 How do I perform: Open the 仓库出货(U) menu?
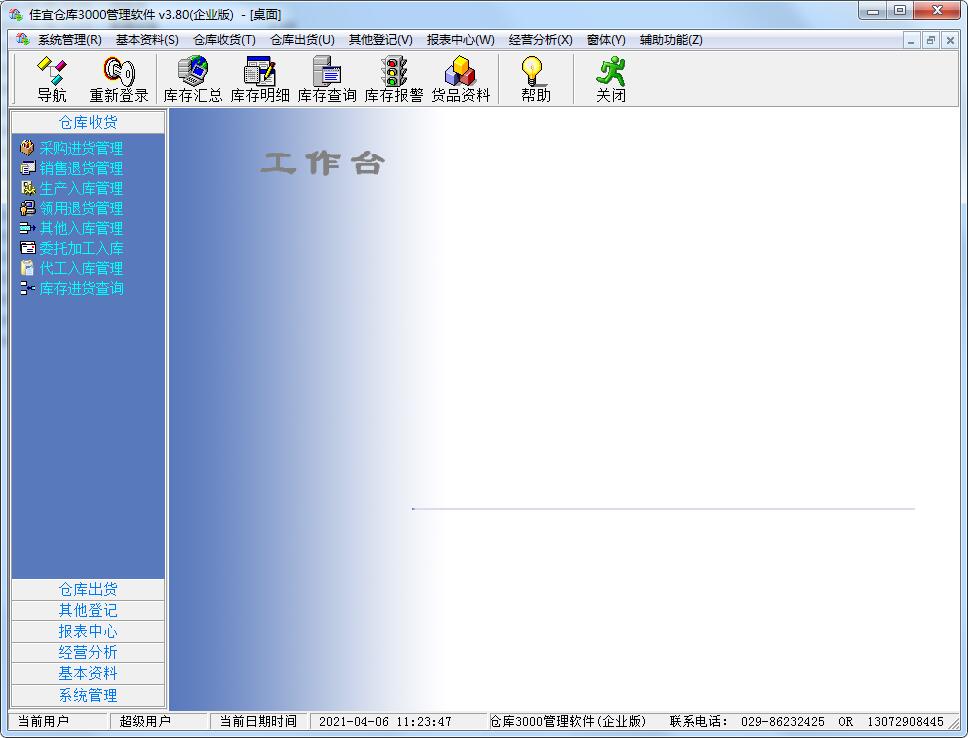pos(302,40)
